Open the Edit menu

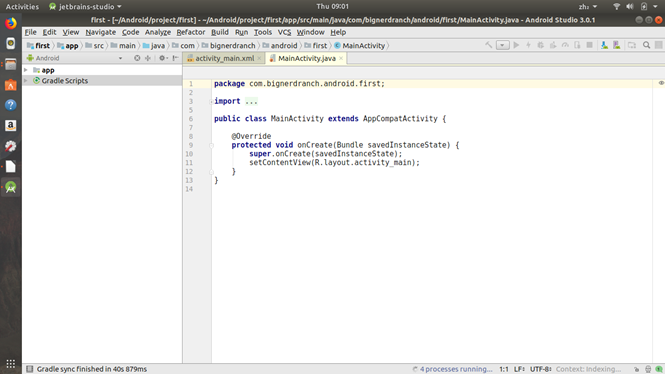[49, 32]
